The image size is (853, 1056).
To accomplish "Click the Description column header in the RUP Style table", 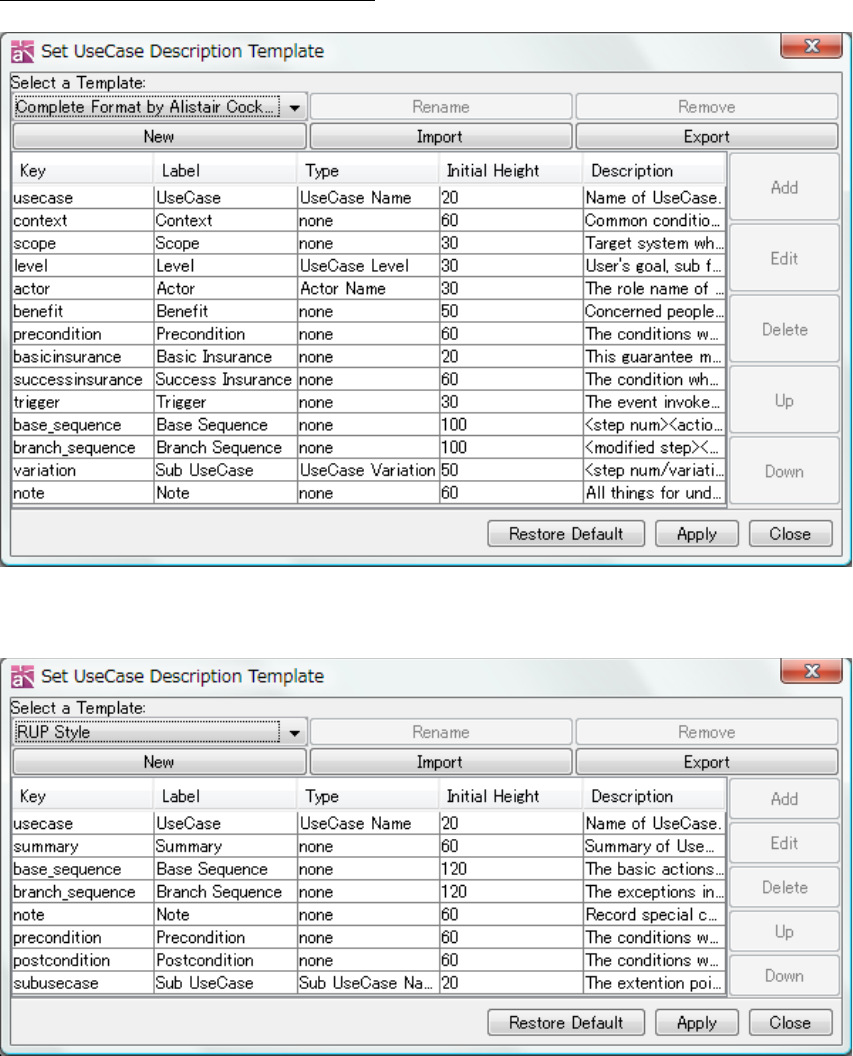I will click(x=654, y=796).
